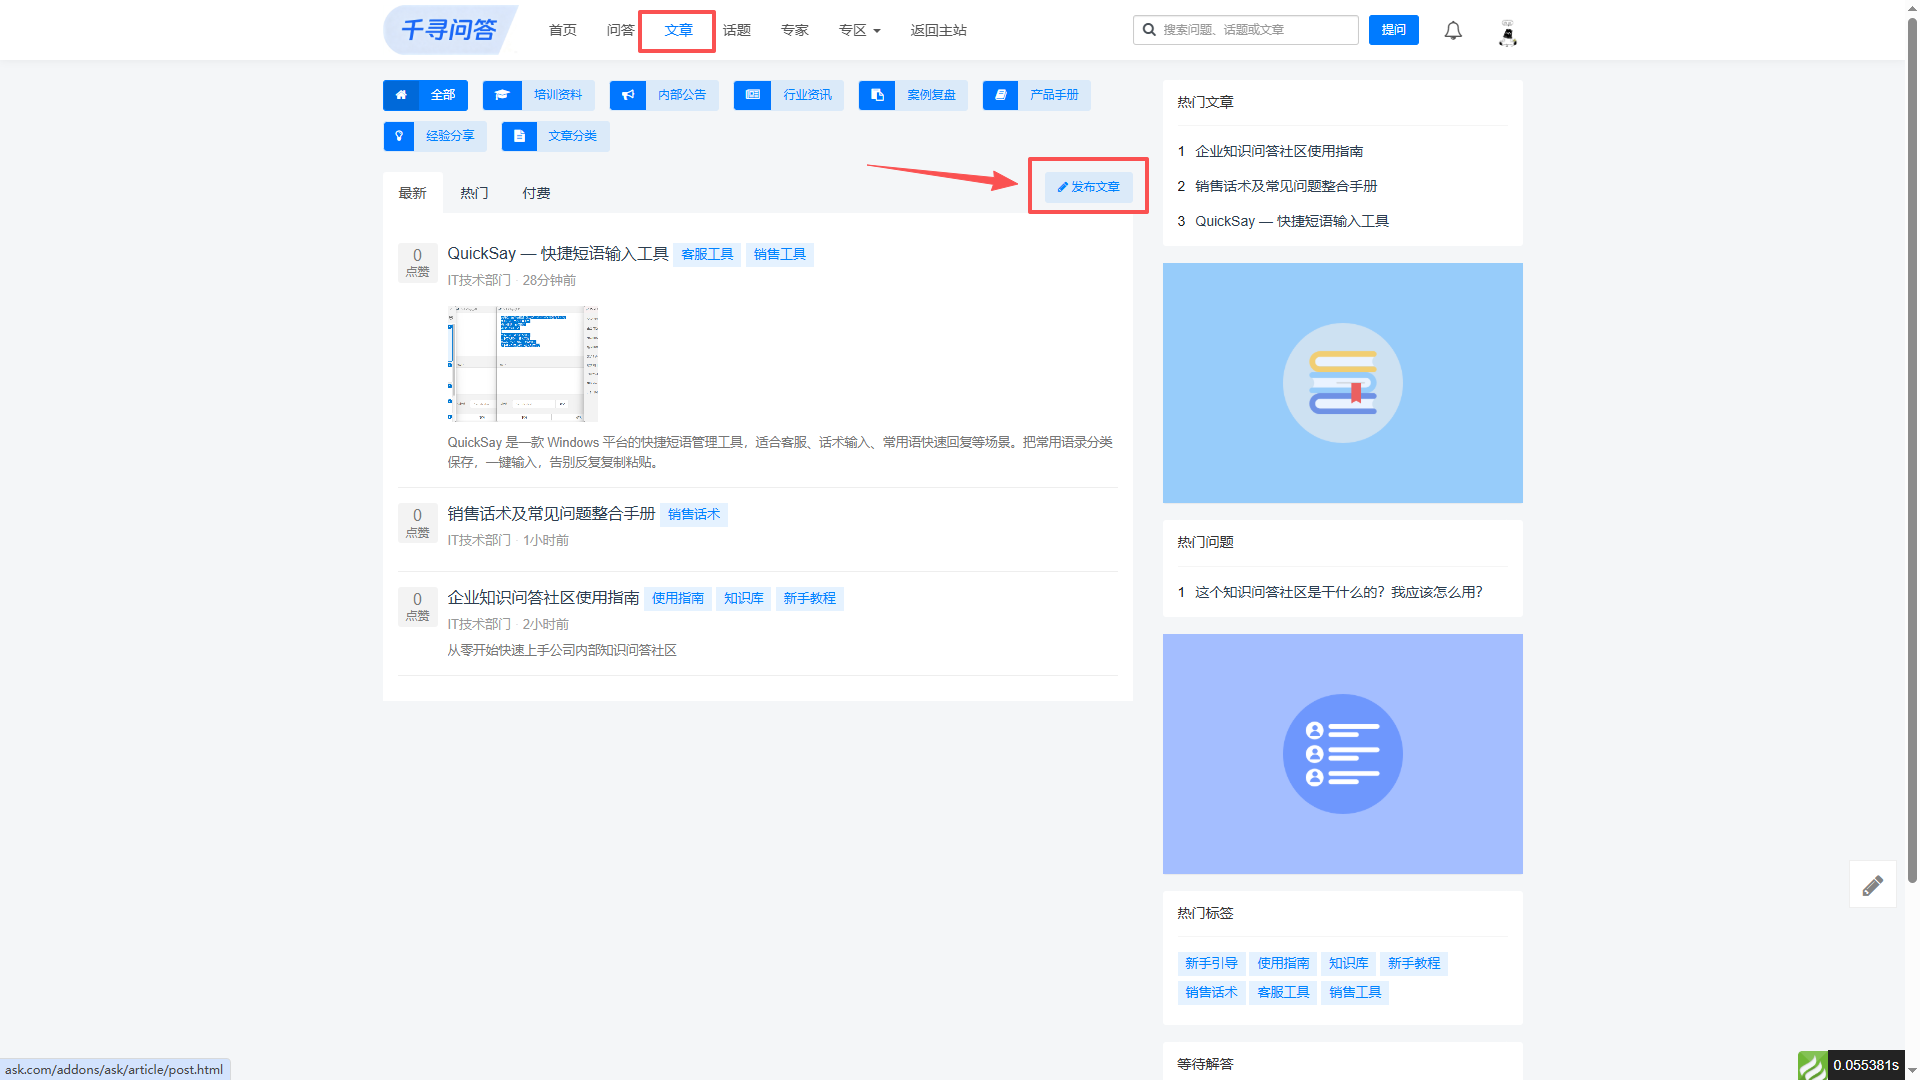Screen dimensions: 1920x1080
Task: Pick the megaphone 内部公告 category
Action: coord(664,95)
